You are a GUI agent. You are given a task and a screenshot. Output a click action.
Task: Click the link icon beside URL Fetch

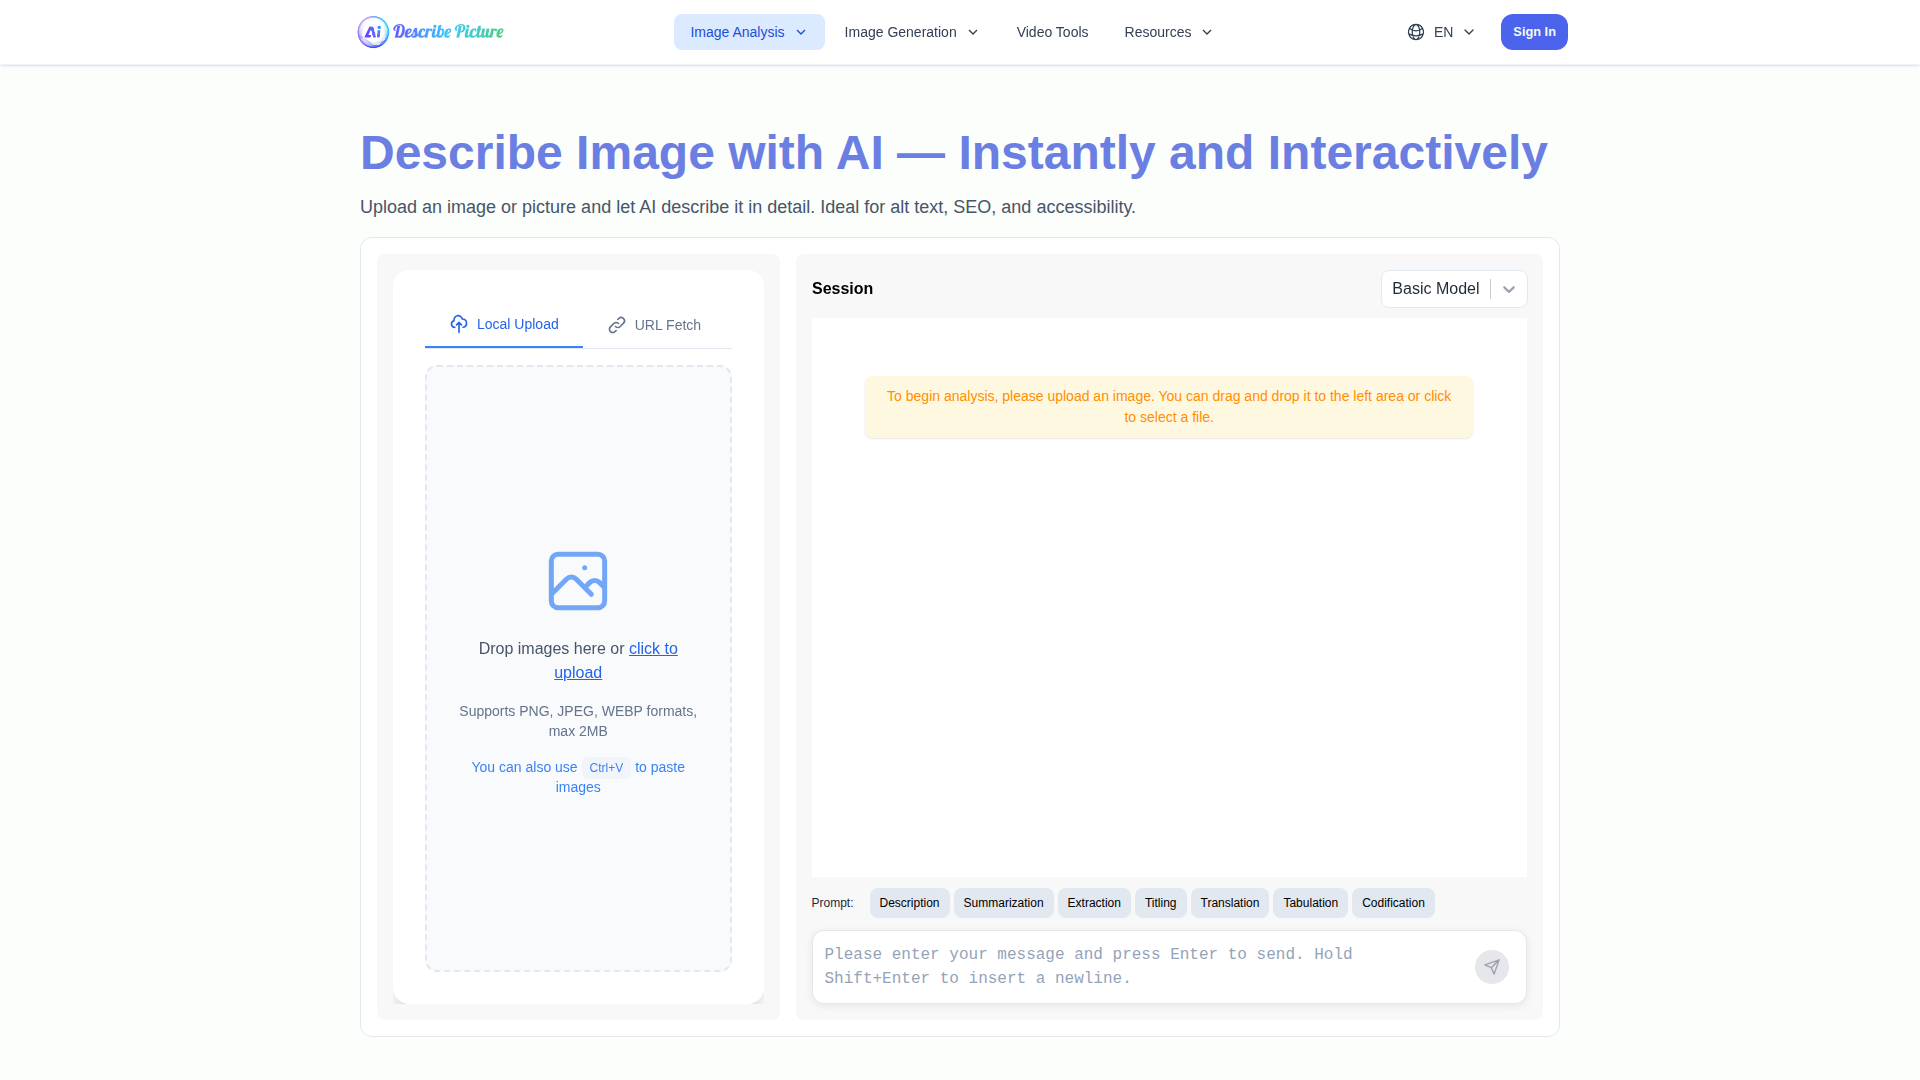(x=617, y=325)
